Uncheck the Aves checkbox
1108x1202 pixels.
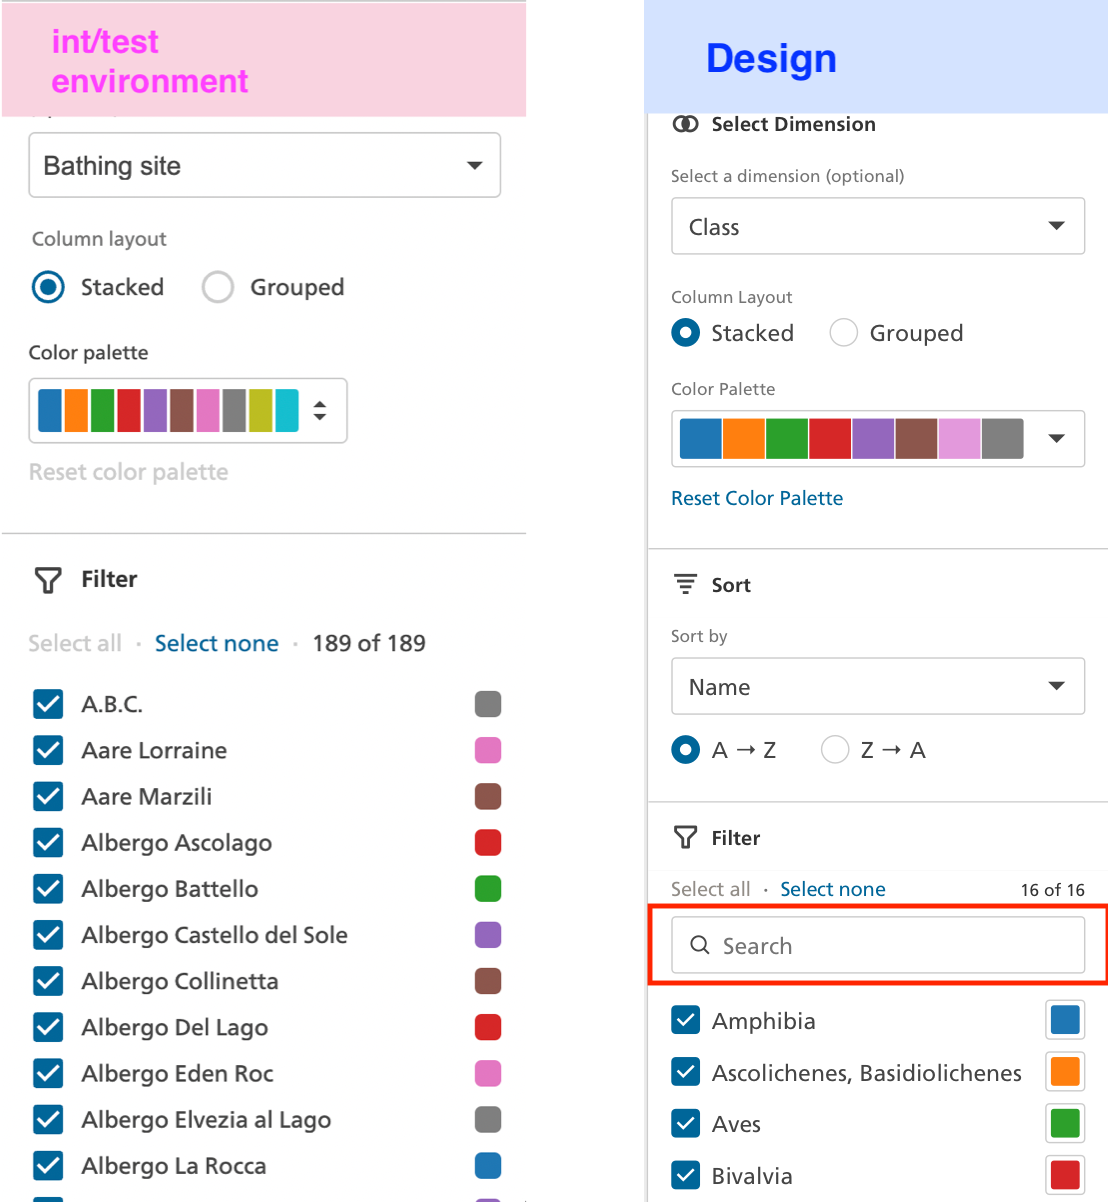click(686, 1124)
